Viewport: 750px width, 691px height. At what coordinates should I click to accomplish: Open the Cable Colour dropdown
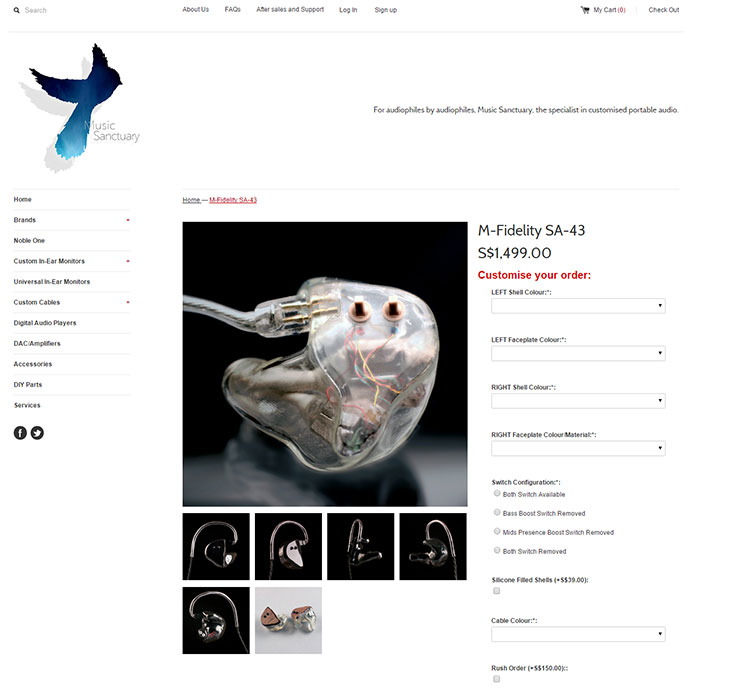point(578,634)
